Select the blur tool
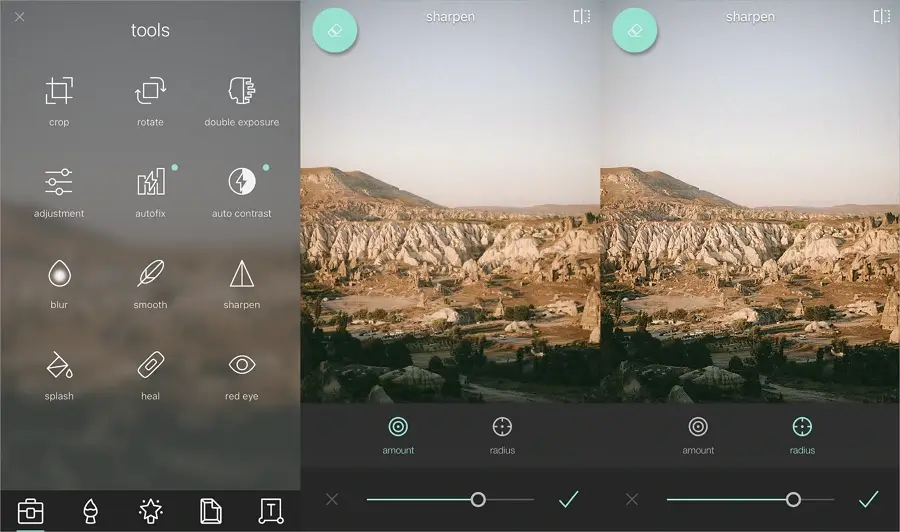The image size is (900, 532). [x=59, y=284]
